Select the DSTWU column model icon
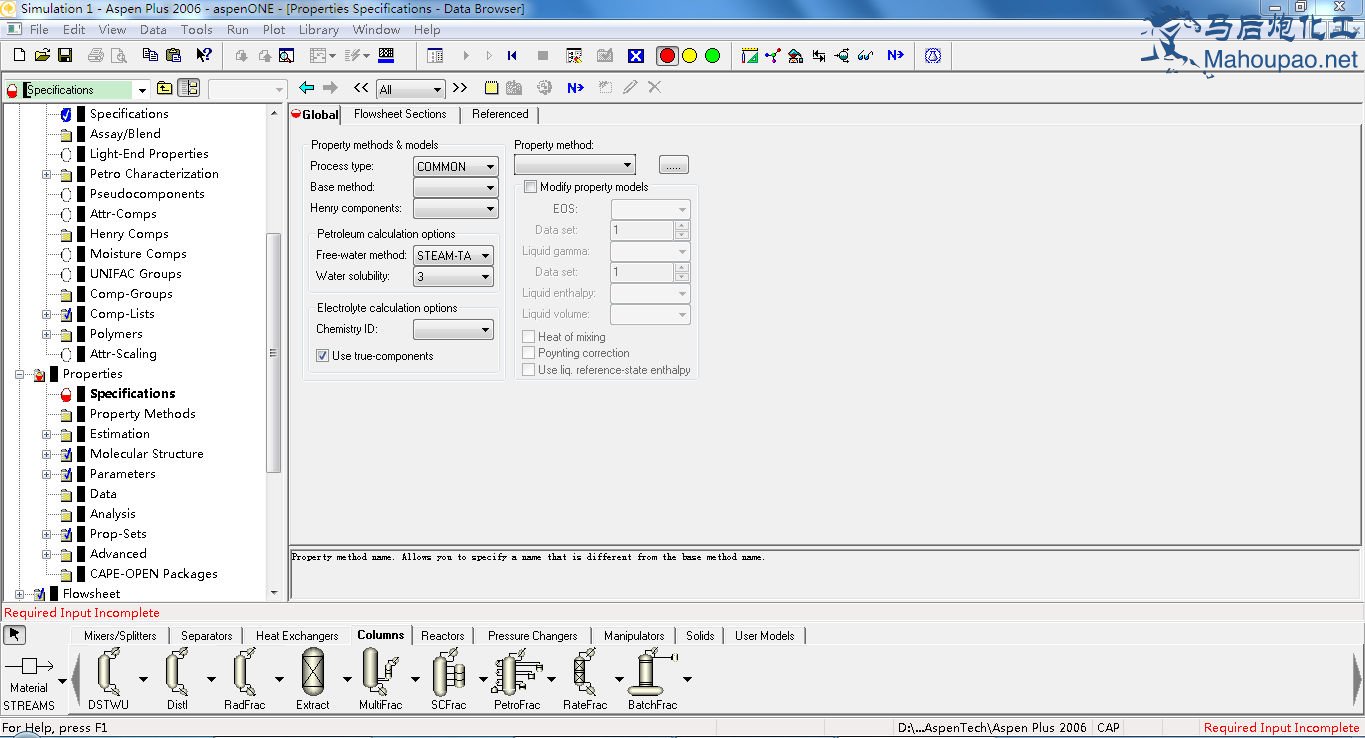The image size is (1365, 738). pyautogui.click(x=108, y=671)
